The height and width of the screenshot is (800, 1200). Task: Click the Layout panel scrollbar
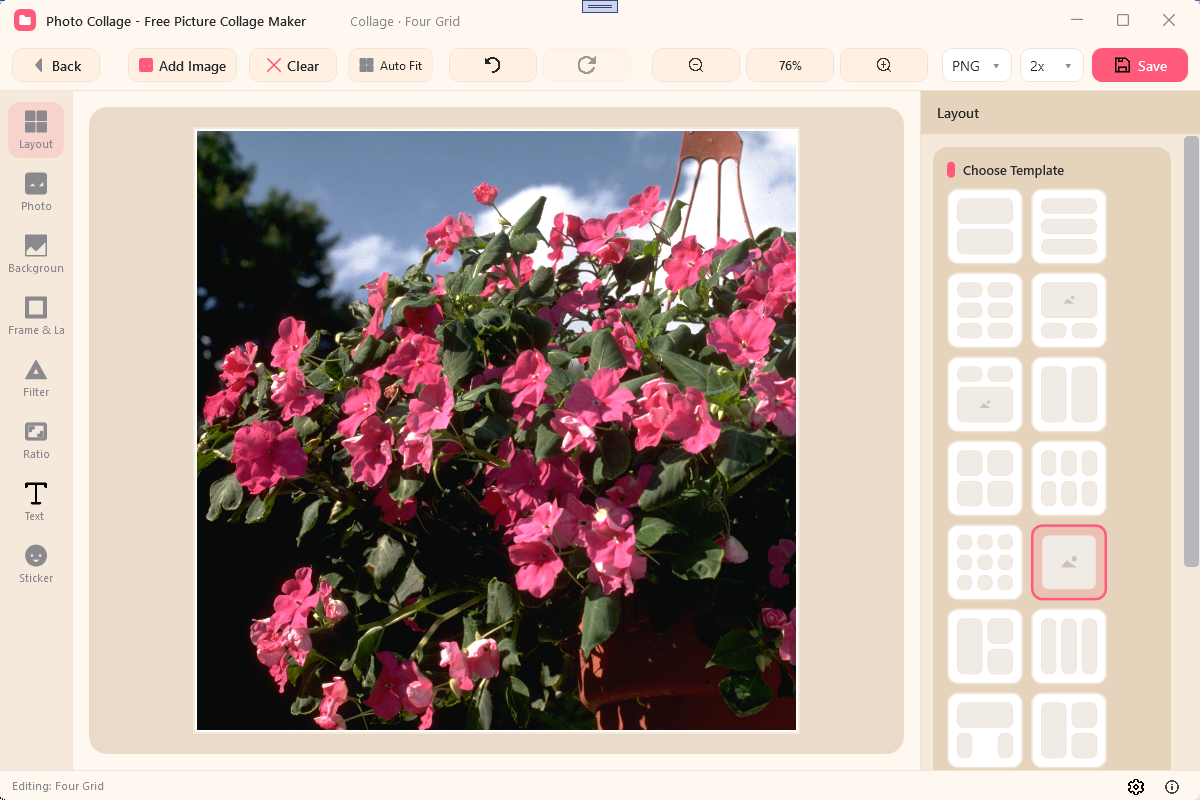click(1190, 350)
